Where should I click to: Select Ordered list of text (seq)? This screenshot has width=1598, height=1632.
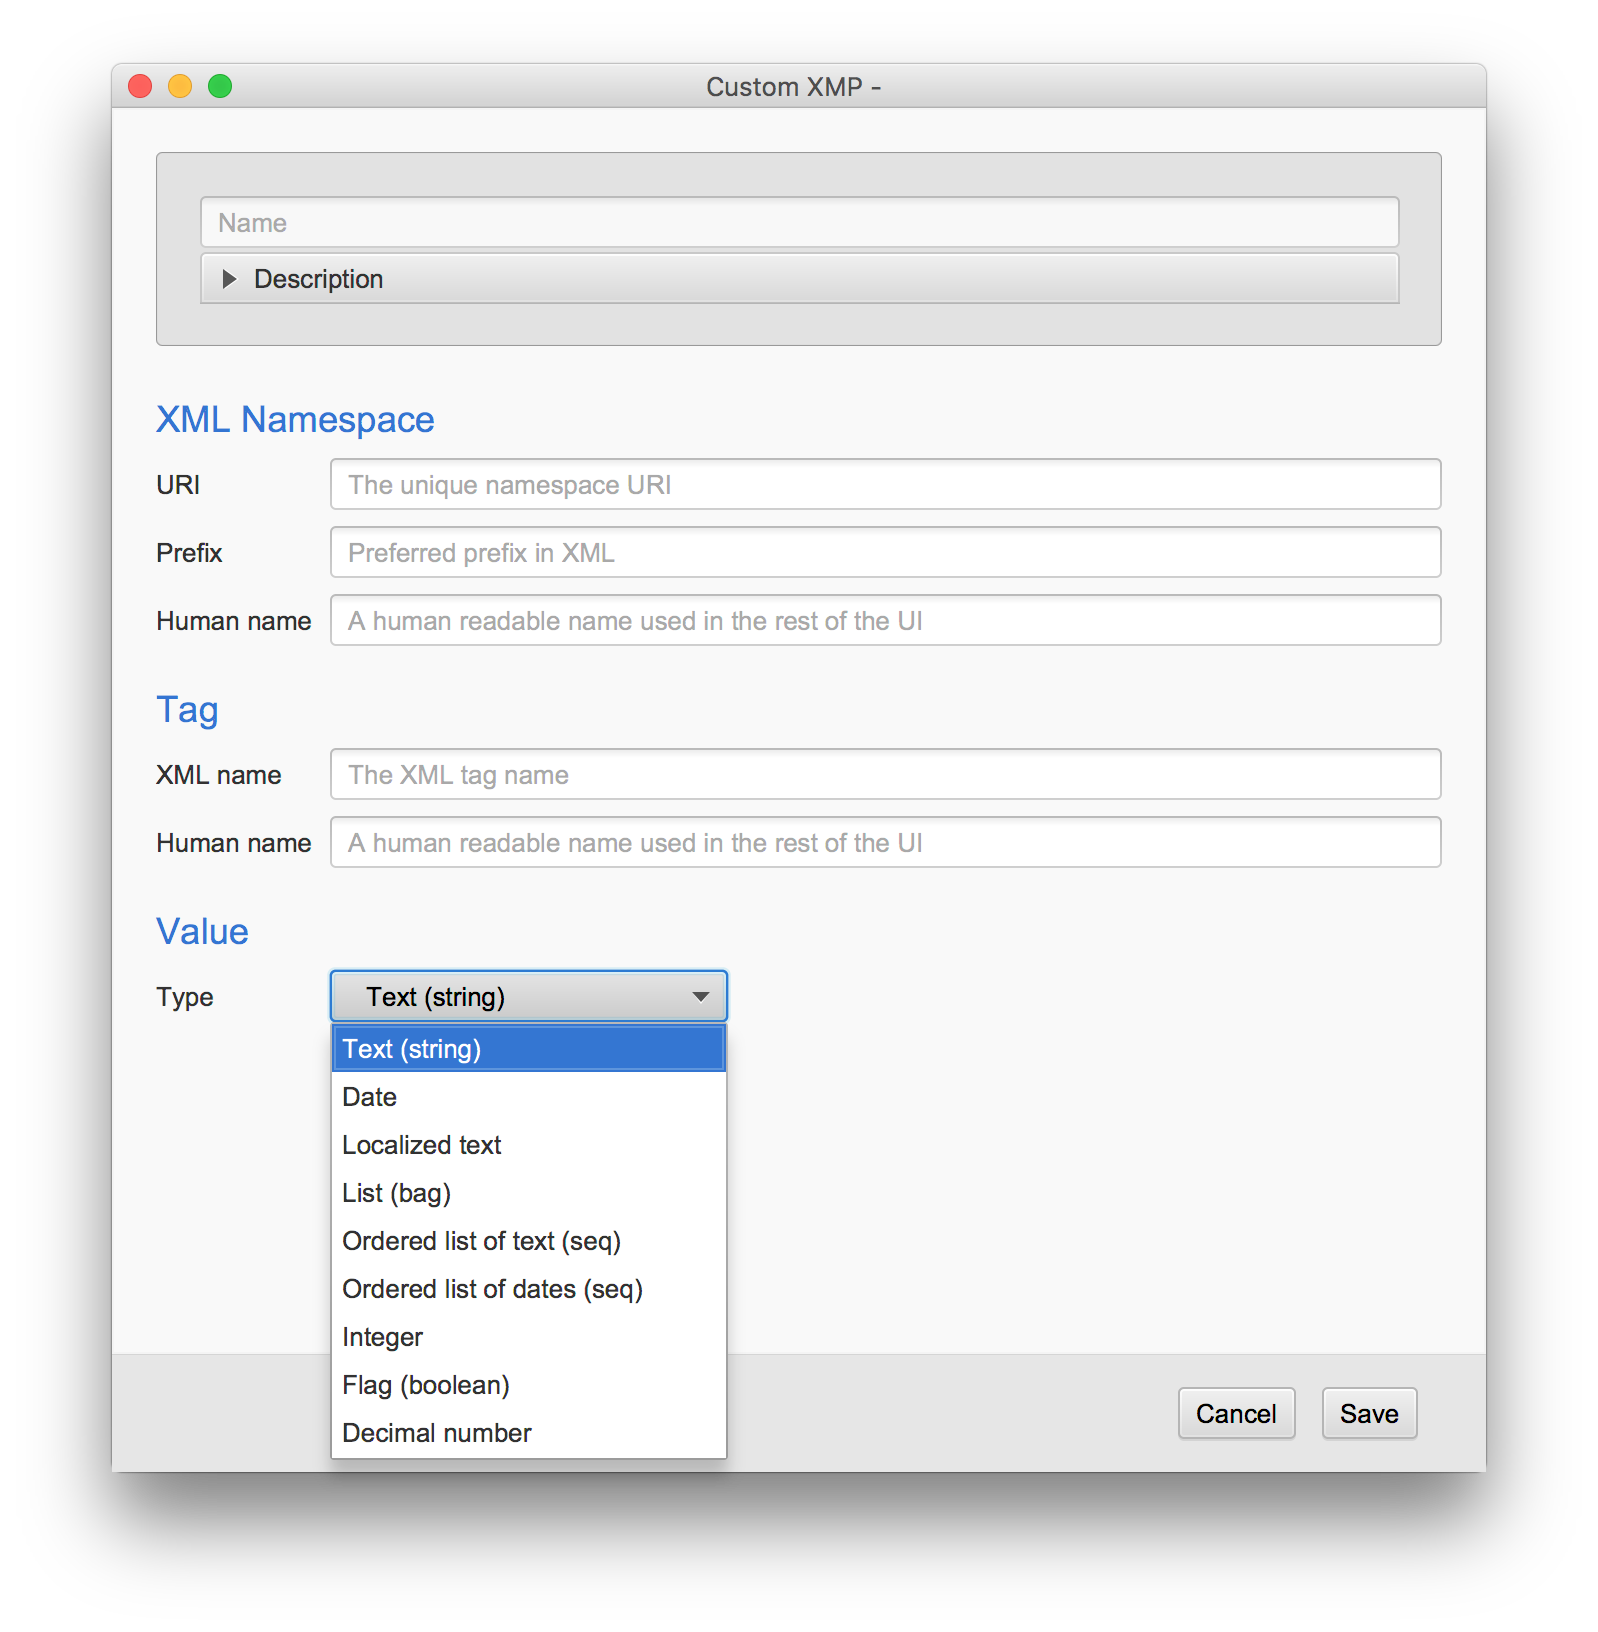click(529, 1241)
